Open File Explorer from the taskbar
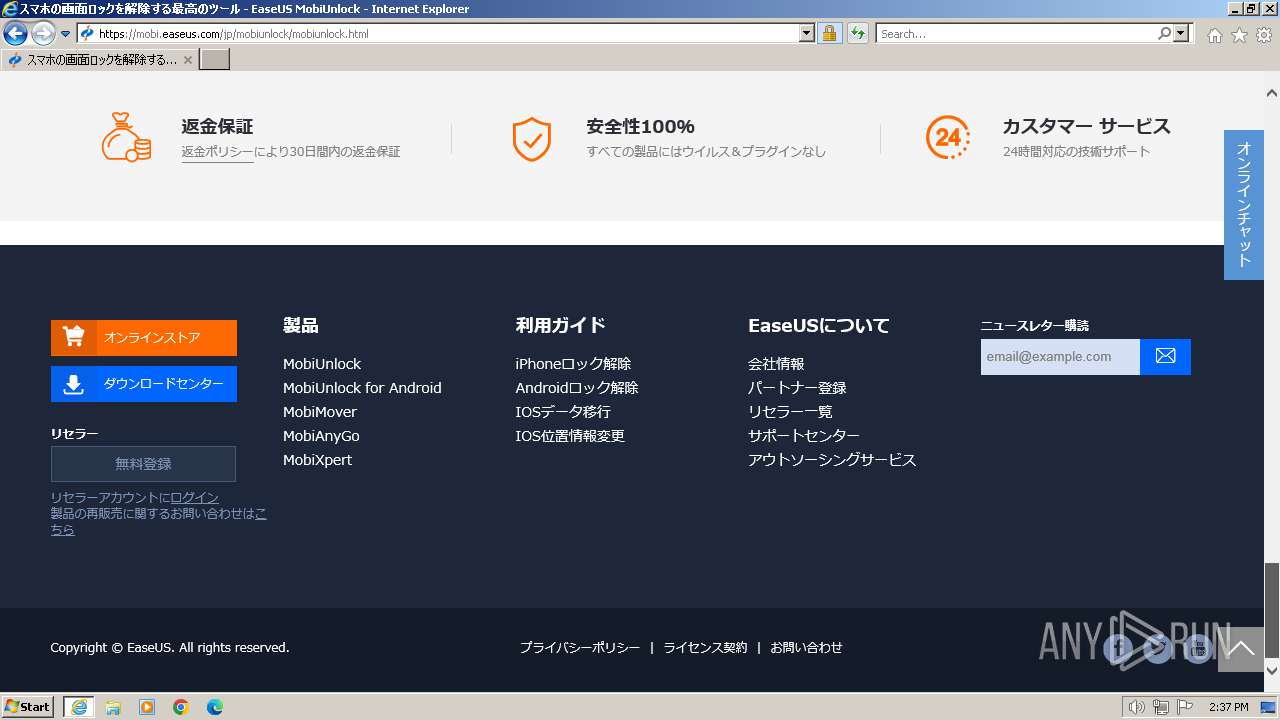1280x720 pixels. tap(113, 707)
